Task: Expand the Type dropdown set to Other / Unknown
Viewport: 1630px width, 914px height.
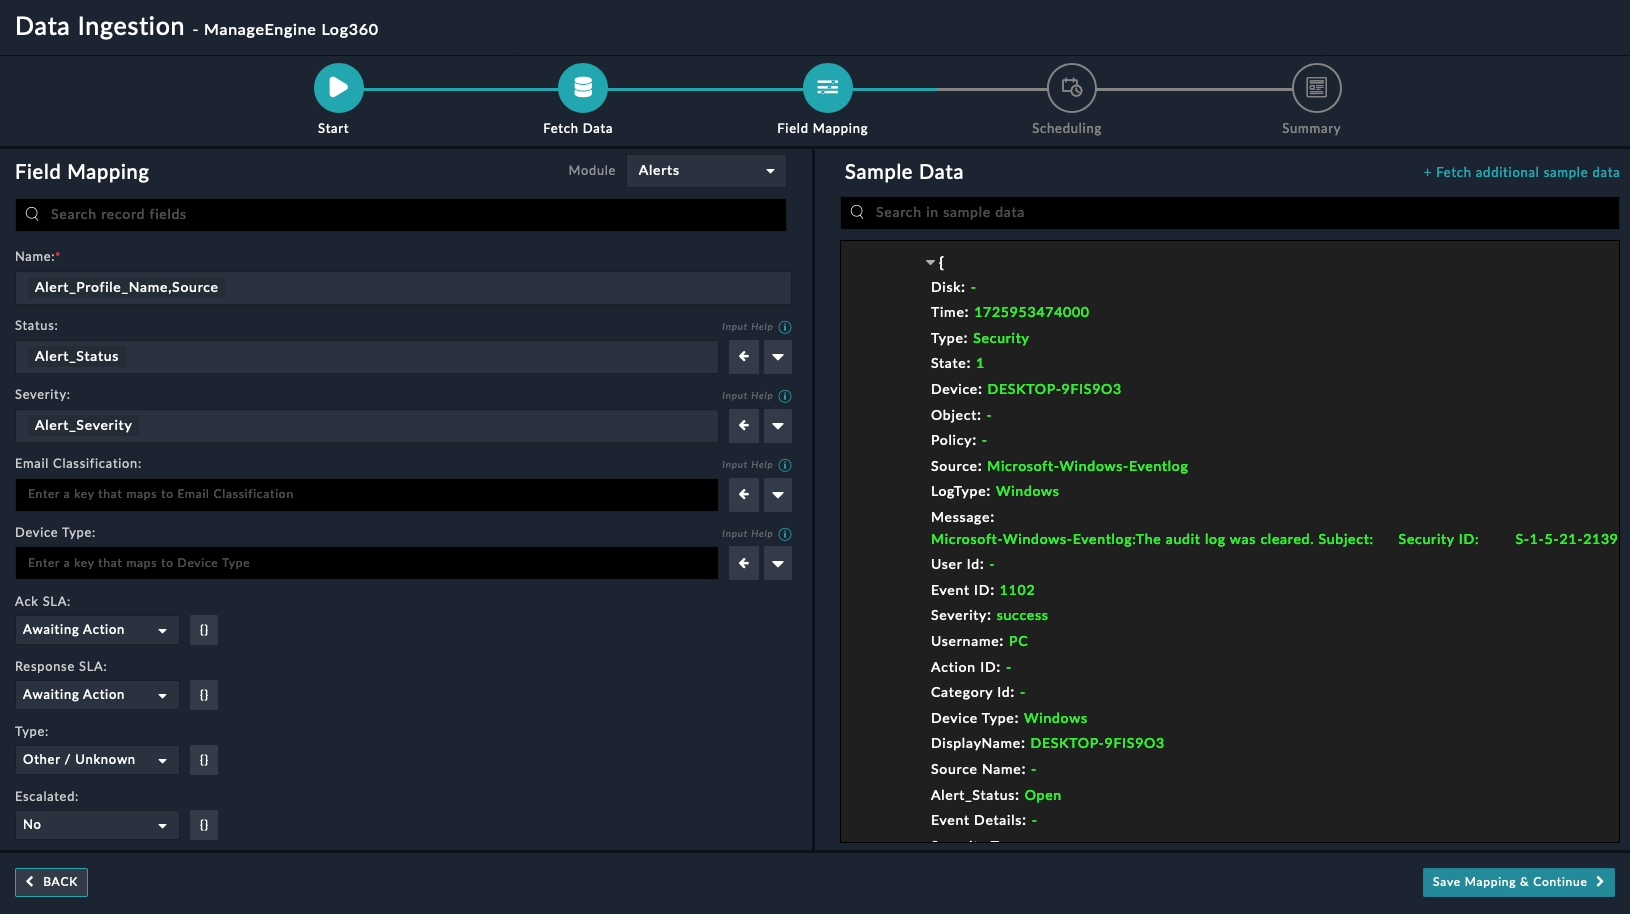Action: click(x=96, y=760)
